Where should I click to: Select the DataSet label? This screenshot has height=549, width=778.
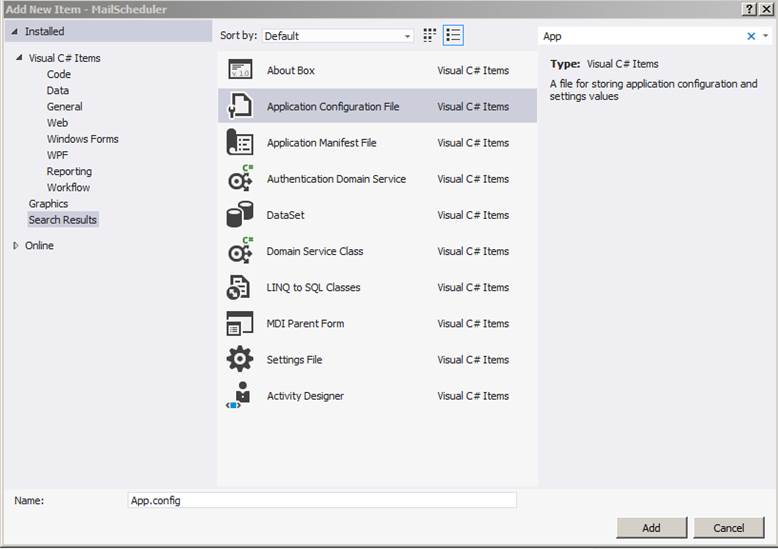(x=285, y=215)
